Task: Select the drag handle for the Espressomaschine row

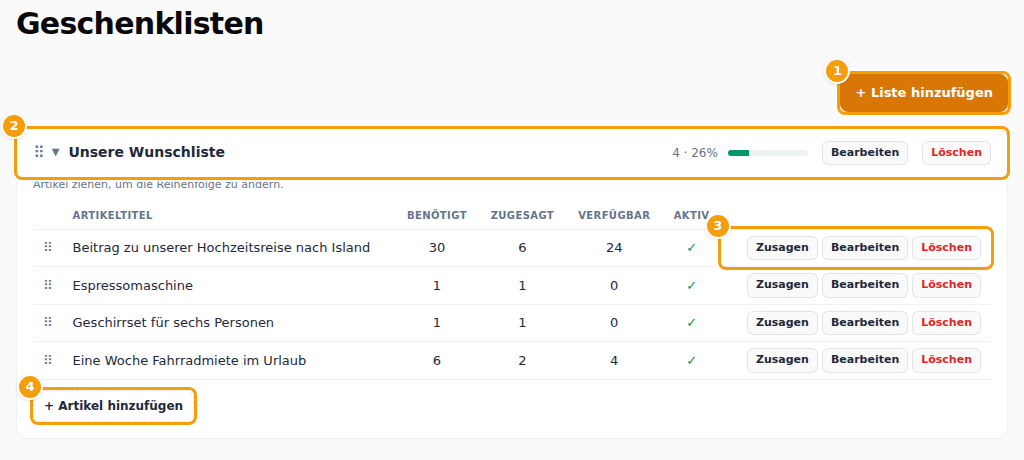Action: tap(48, 285)
